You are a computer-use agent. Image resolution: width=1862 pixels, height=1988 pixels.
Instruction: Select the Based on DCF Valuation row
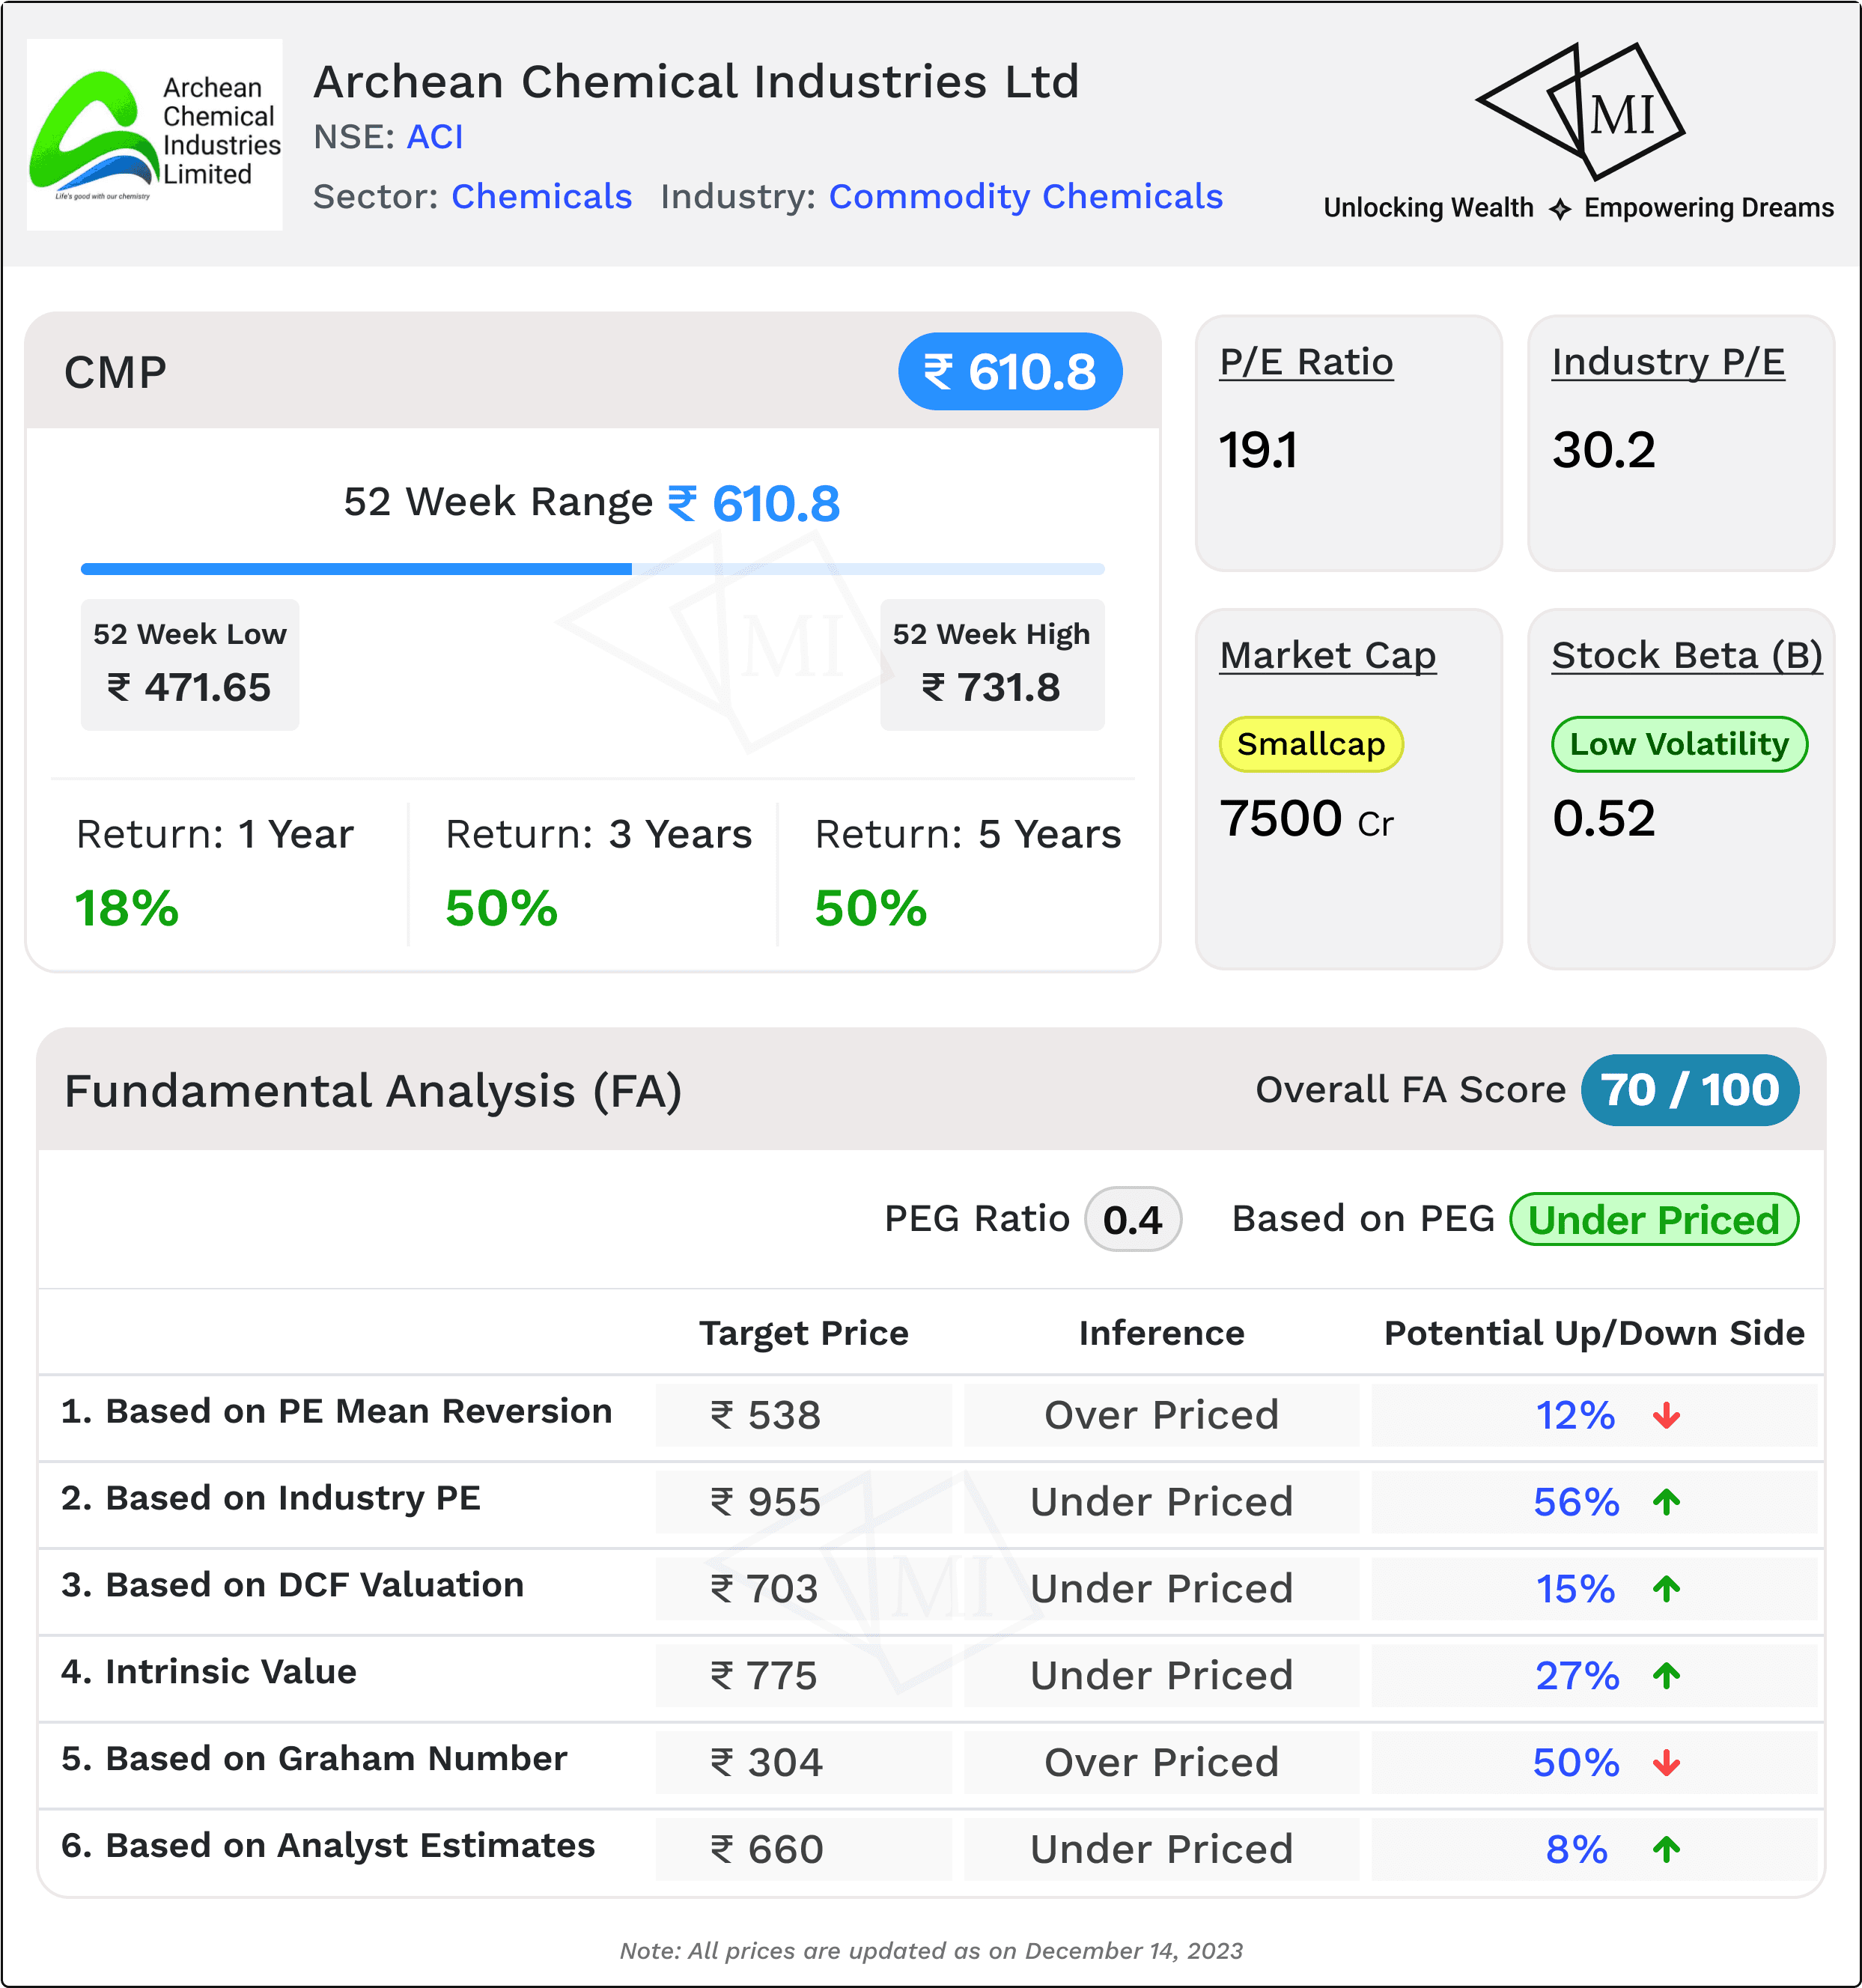click(x=931, y=1590)
